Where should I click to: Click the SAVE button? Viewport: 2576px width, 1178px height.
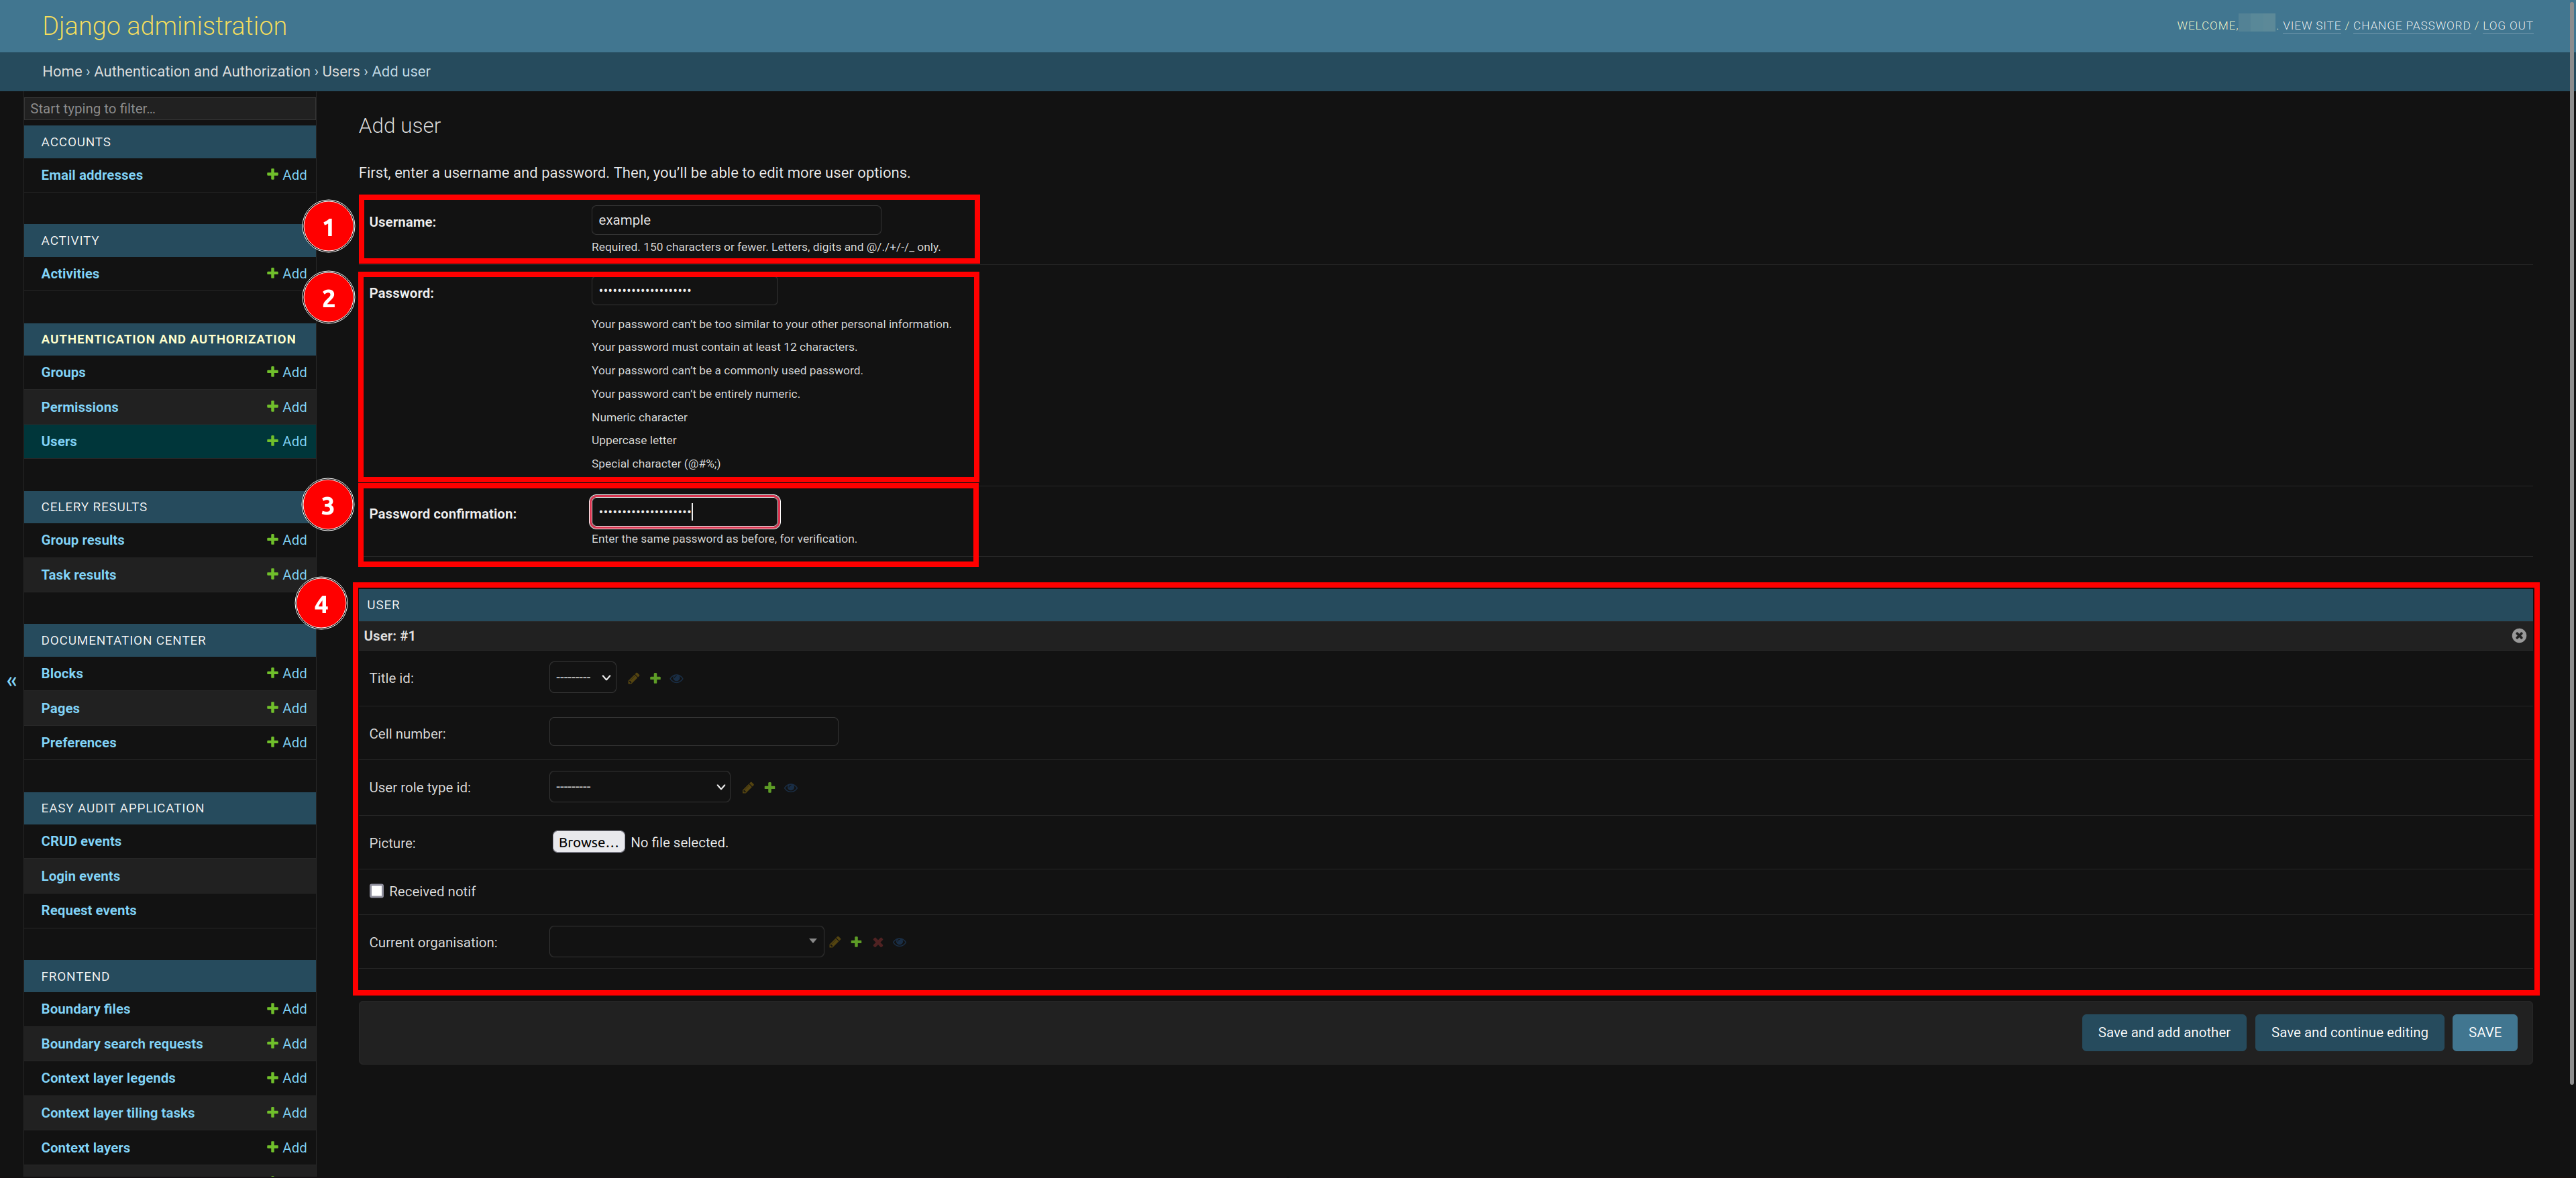[2484, 1033]
